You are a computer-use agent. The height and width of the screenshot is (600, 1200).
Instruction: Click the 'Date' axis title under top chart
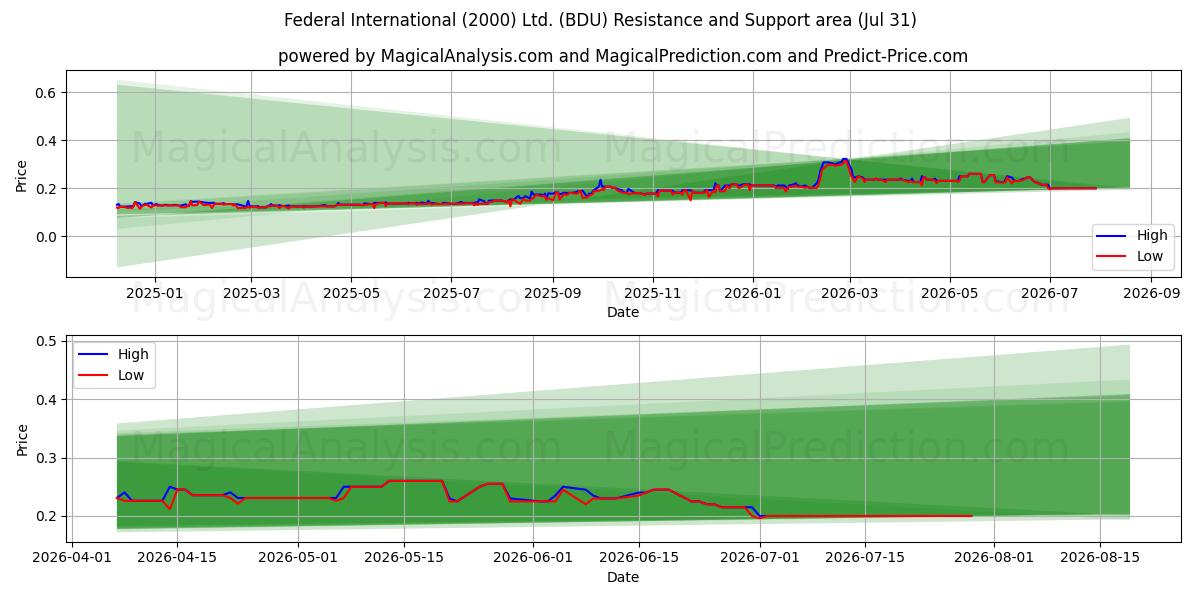point(623,313)
